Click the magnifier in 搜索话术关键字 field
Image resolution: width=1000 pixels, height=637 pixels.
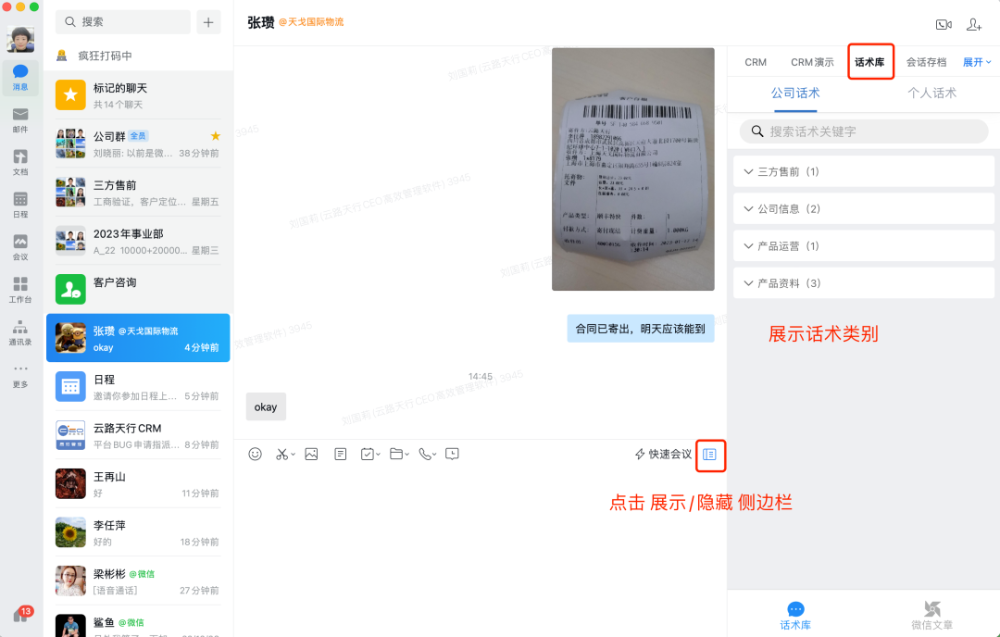[x=757, y=131]
